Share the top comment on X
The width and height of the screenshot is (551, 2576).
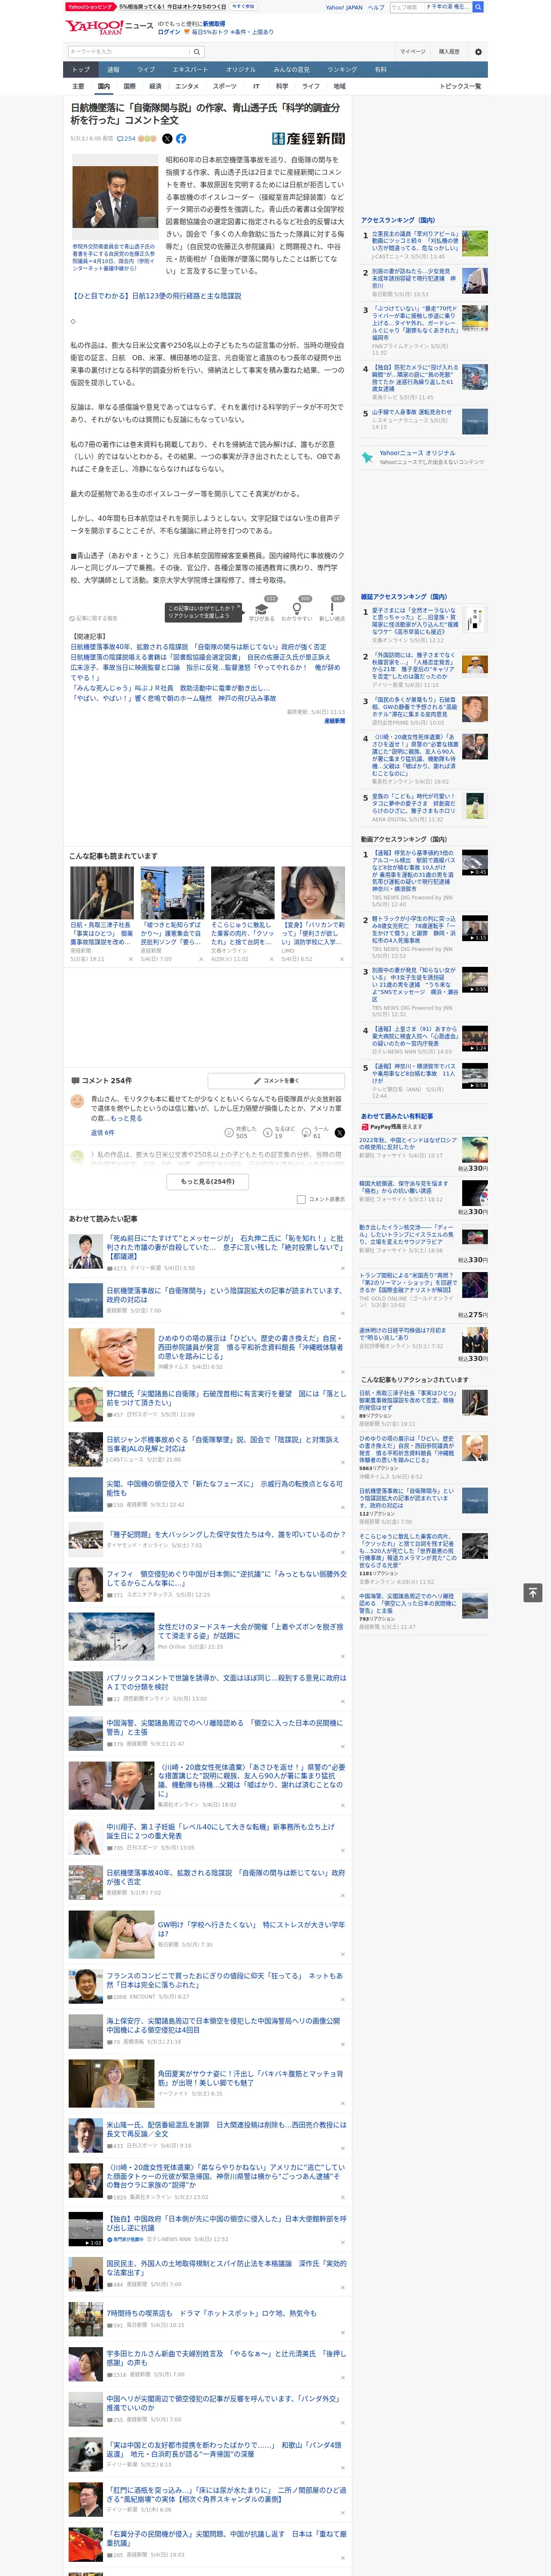coord(339,1133)
